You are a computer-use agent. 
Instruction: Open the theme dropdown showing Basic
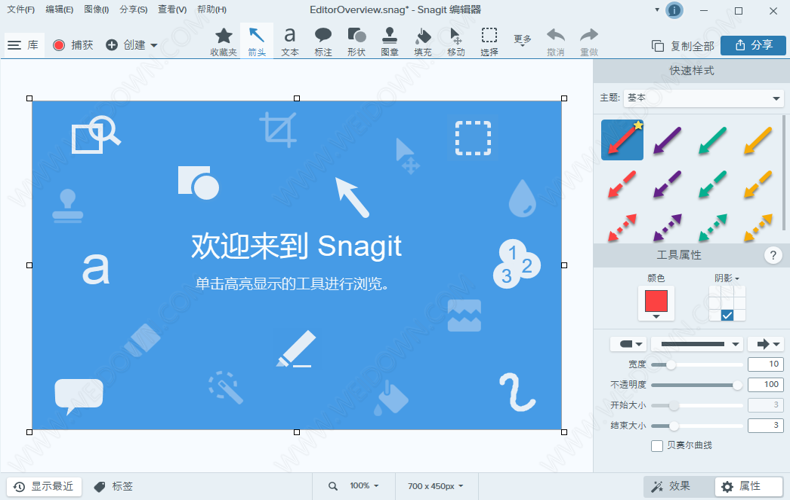click(x=704, y=98)
